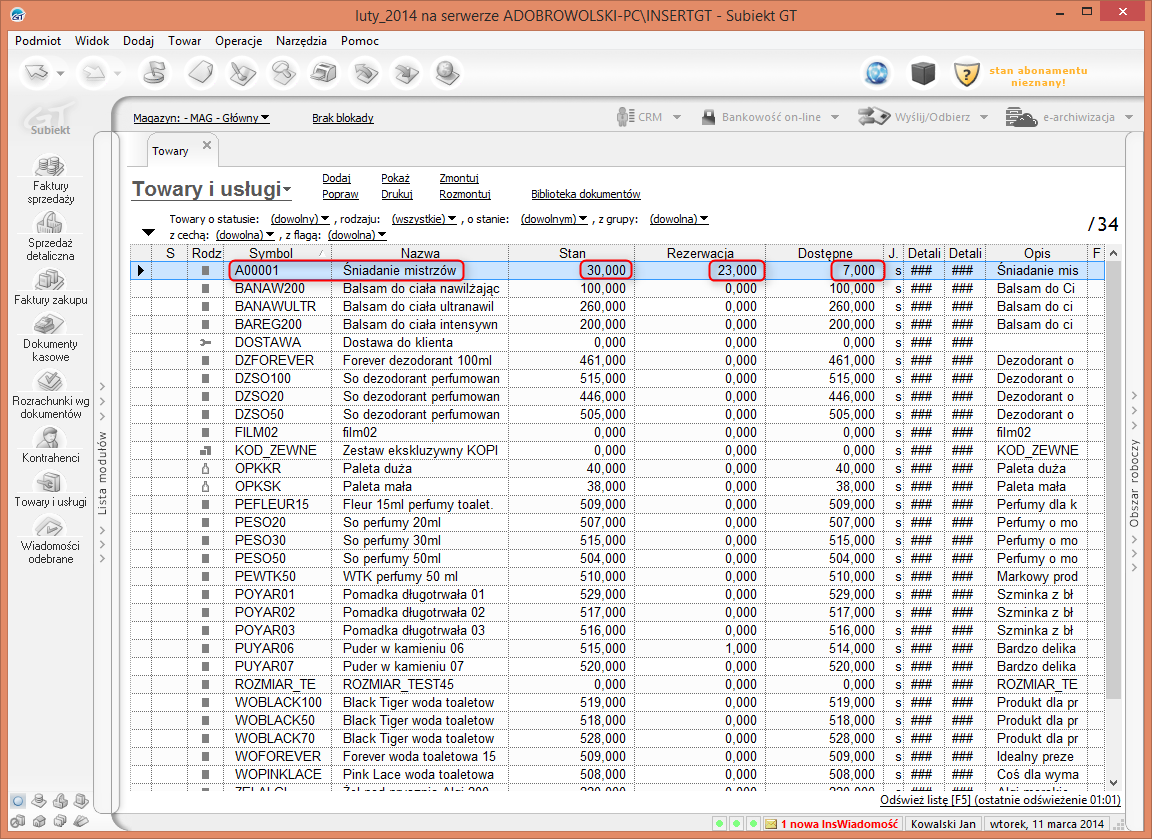Click the globe-on-page toolbar icon
Screen dimensions: 1152x839
pos(447,73)
